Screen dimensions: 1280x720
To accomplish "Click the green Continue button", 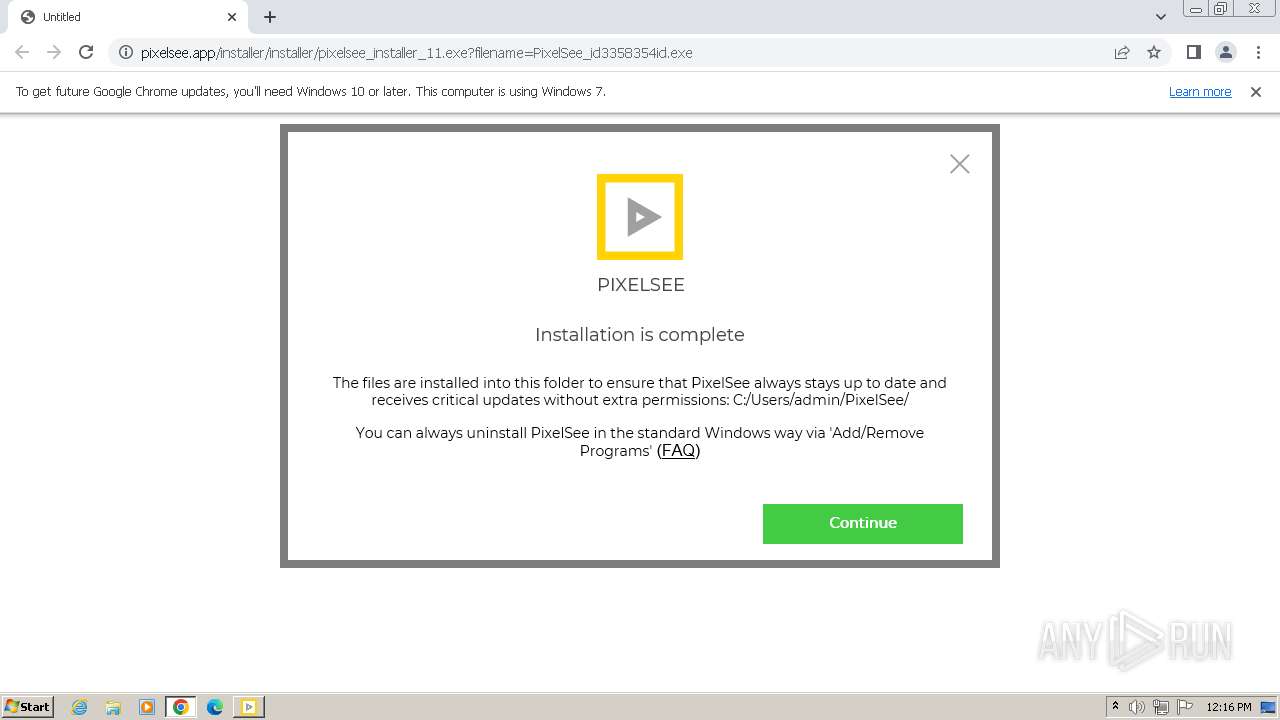I will click(x=862, y=523).
